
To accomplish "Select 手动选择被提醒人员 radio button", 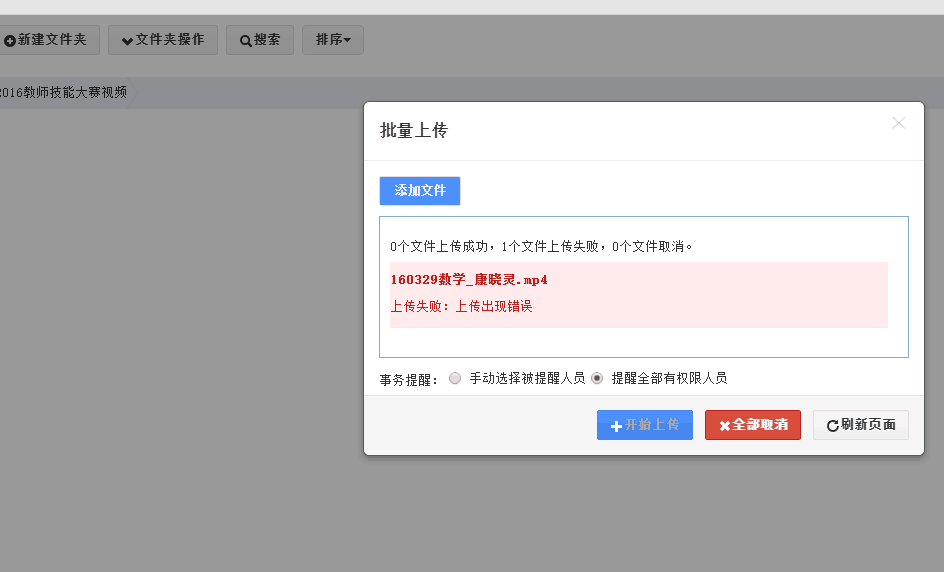I will click(455, 378).
